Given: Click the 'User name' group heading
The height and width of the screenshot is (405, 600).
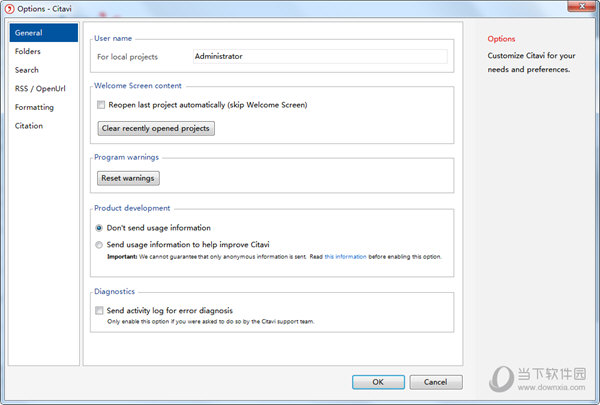Looking at the screenshot, I should coord(113,38).
